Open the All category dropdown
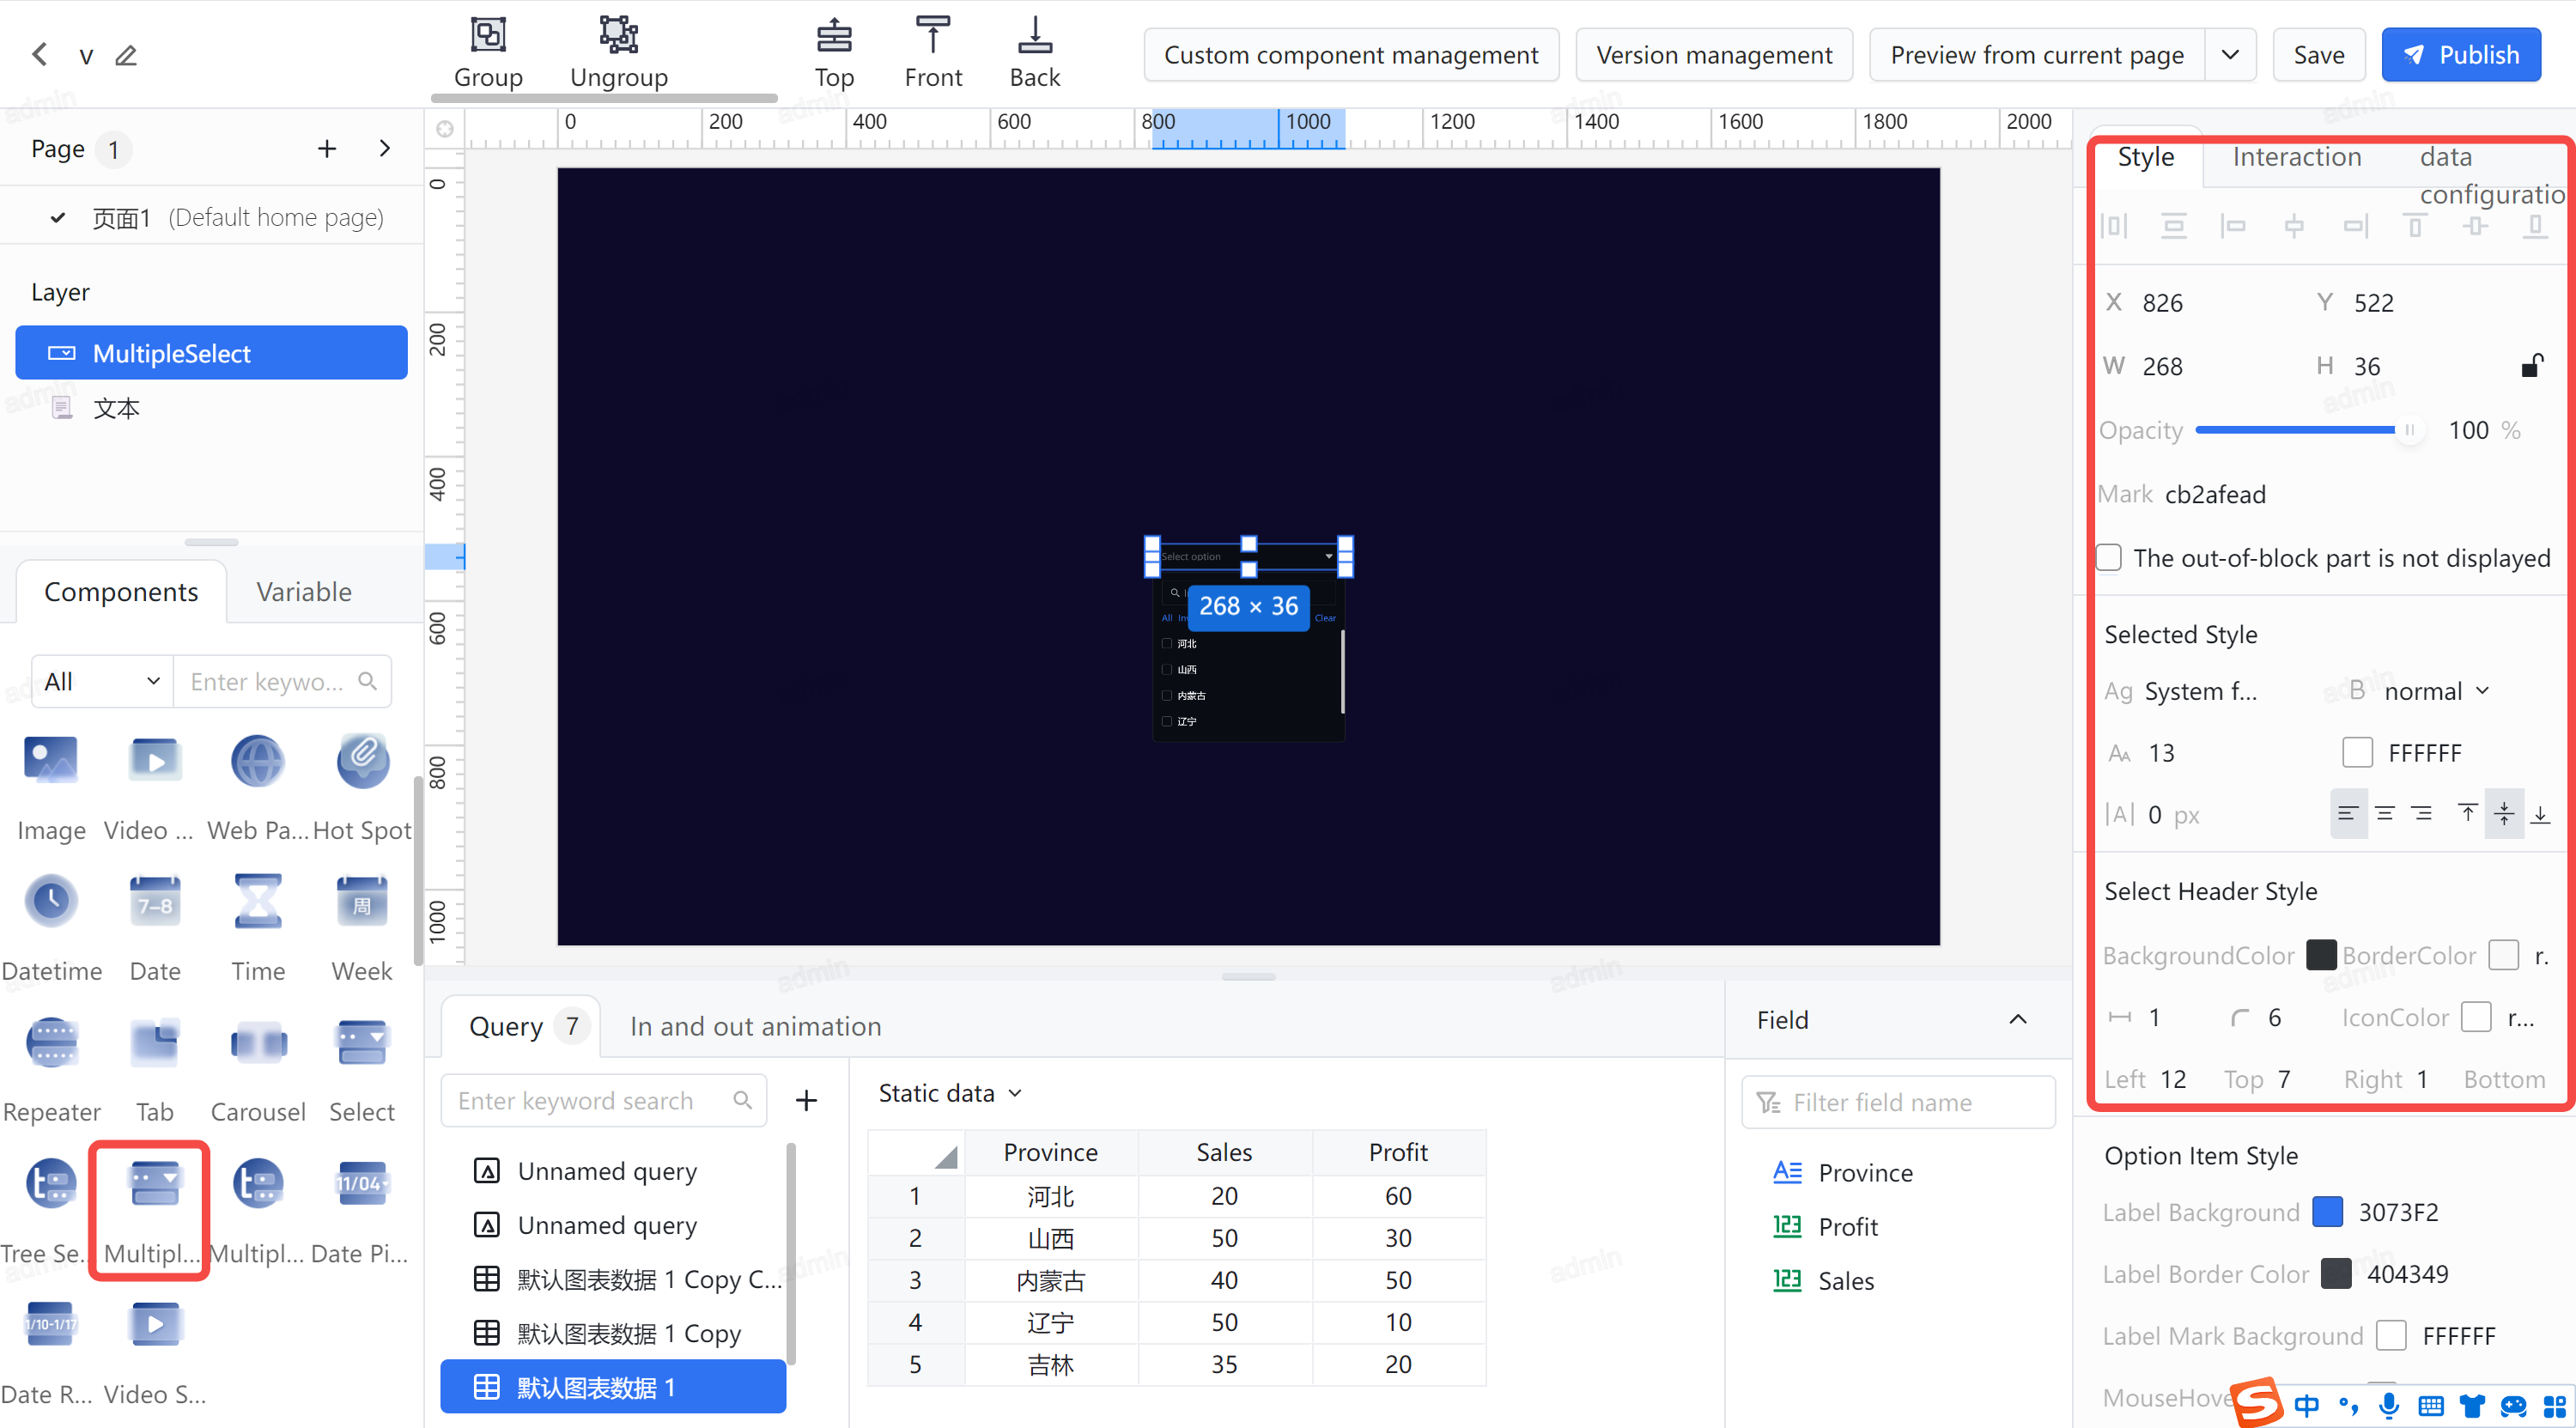 click(x=102, y=682)
